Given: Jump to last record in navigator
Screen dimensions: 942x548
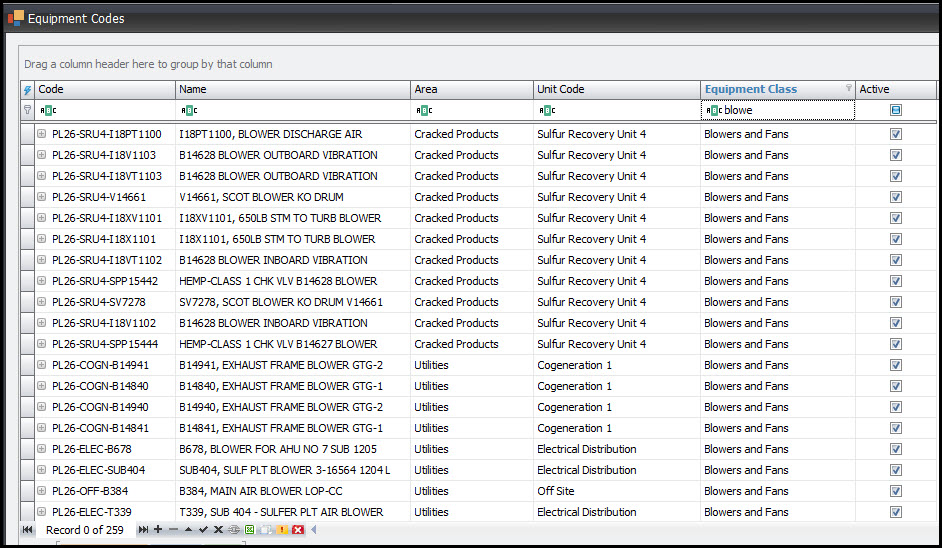Looking at the screenshot, I should click(x=143, y=529).
